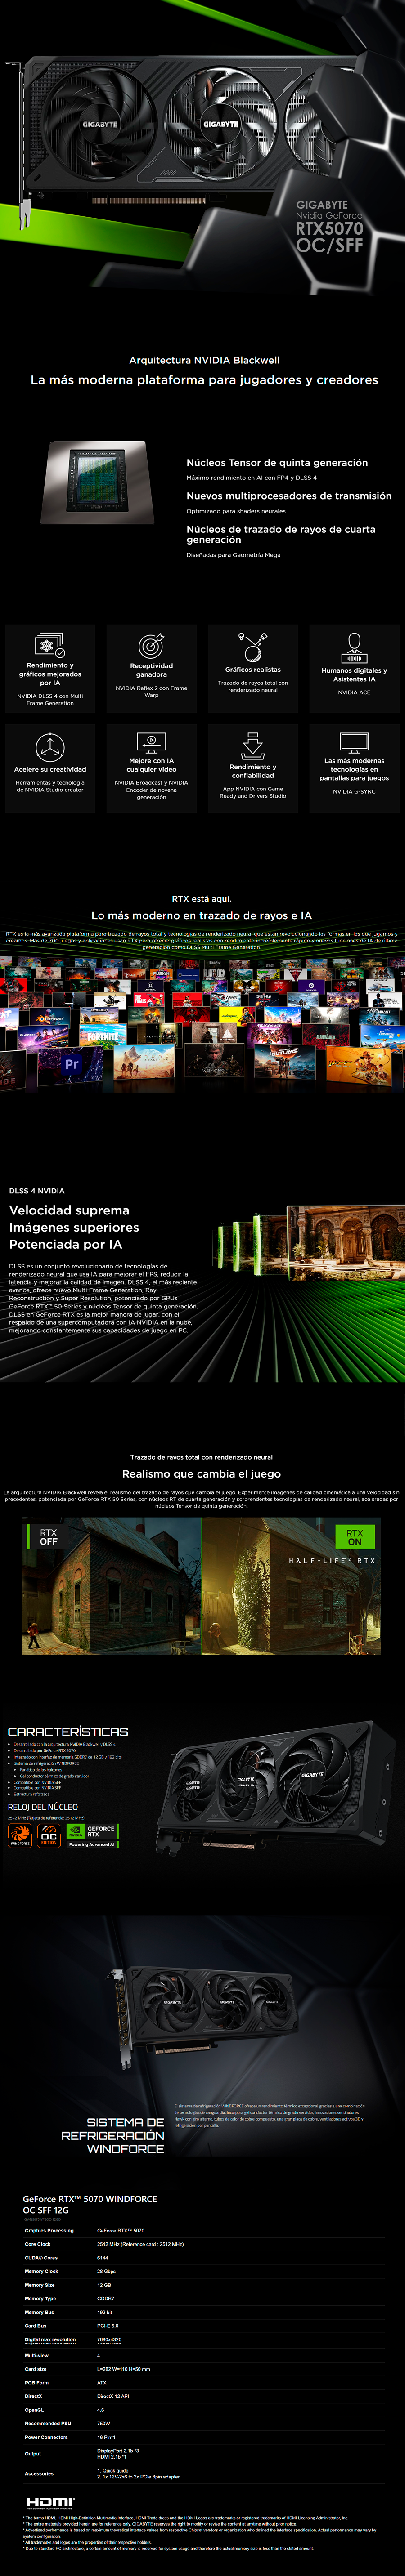
Task: Click the download icon above Rendimiento y confiabilidad
Action: (x=253, y=745)
